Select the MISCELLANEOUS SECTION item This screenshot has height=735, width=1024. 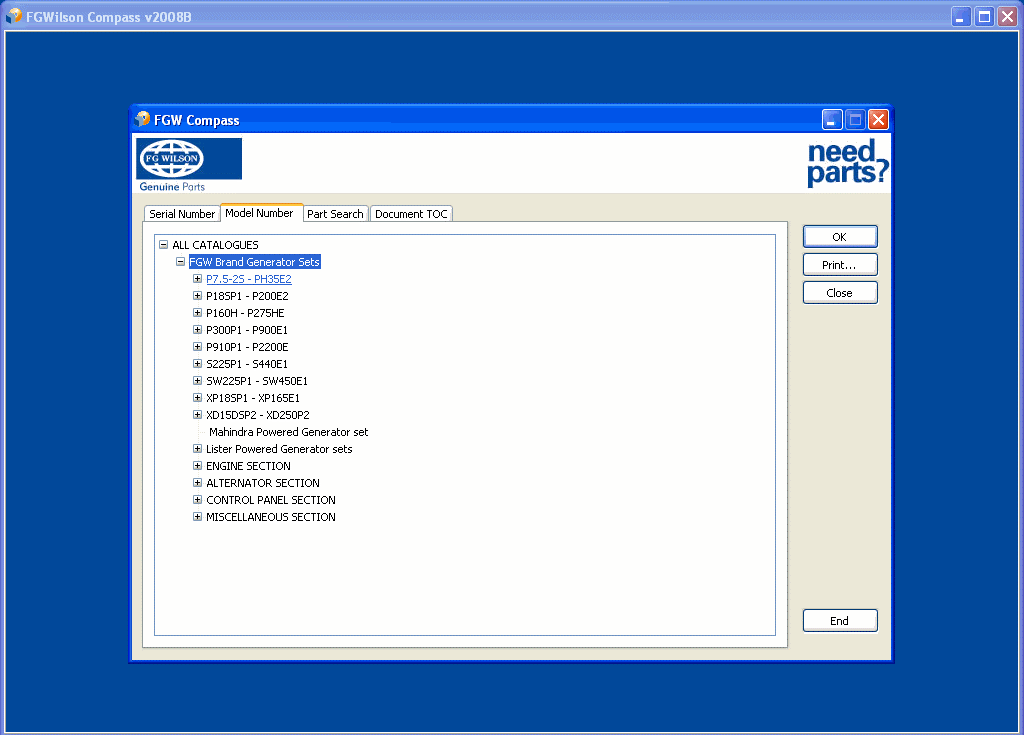coord(271,517)
